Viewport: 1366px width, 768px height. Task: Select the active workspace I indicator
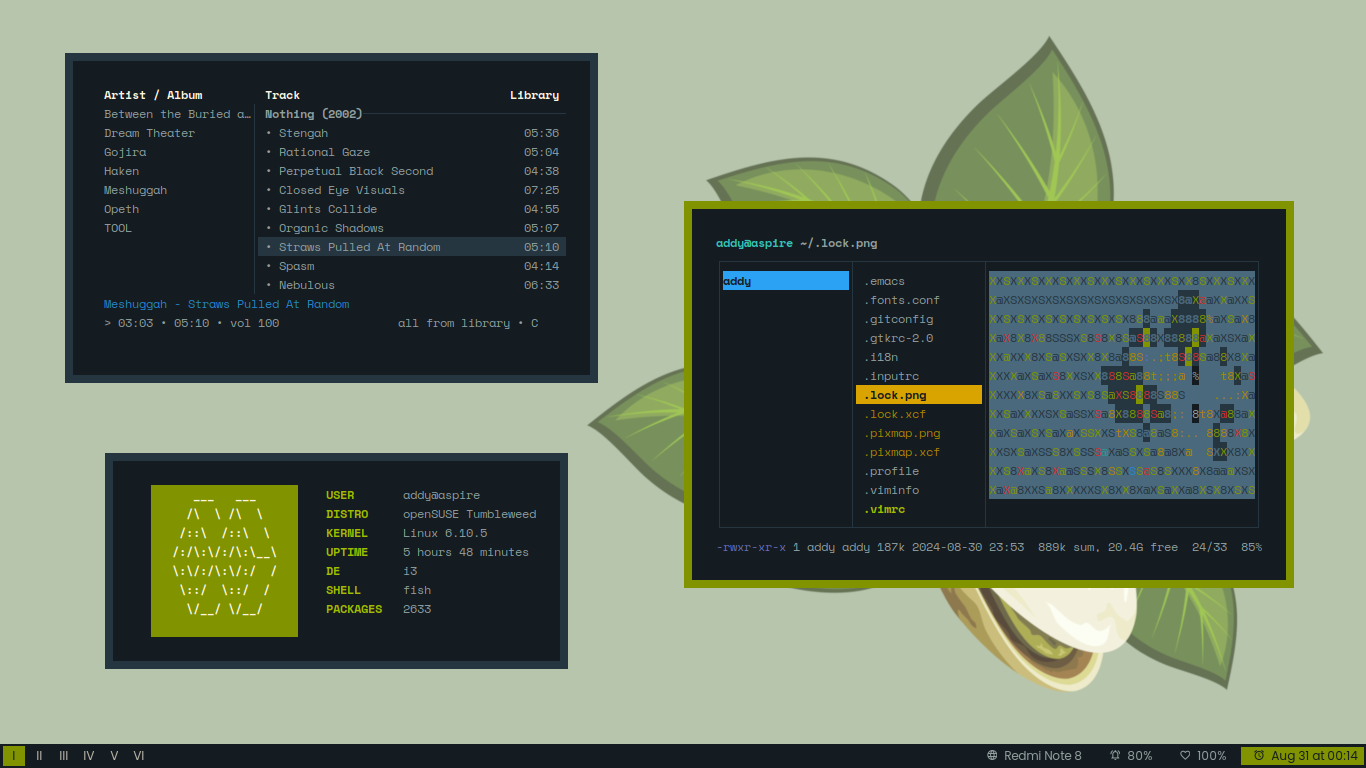tap(14, 756)
